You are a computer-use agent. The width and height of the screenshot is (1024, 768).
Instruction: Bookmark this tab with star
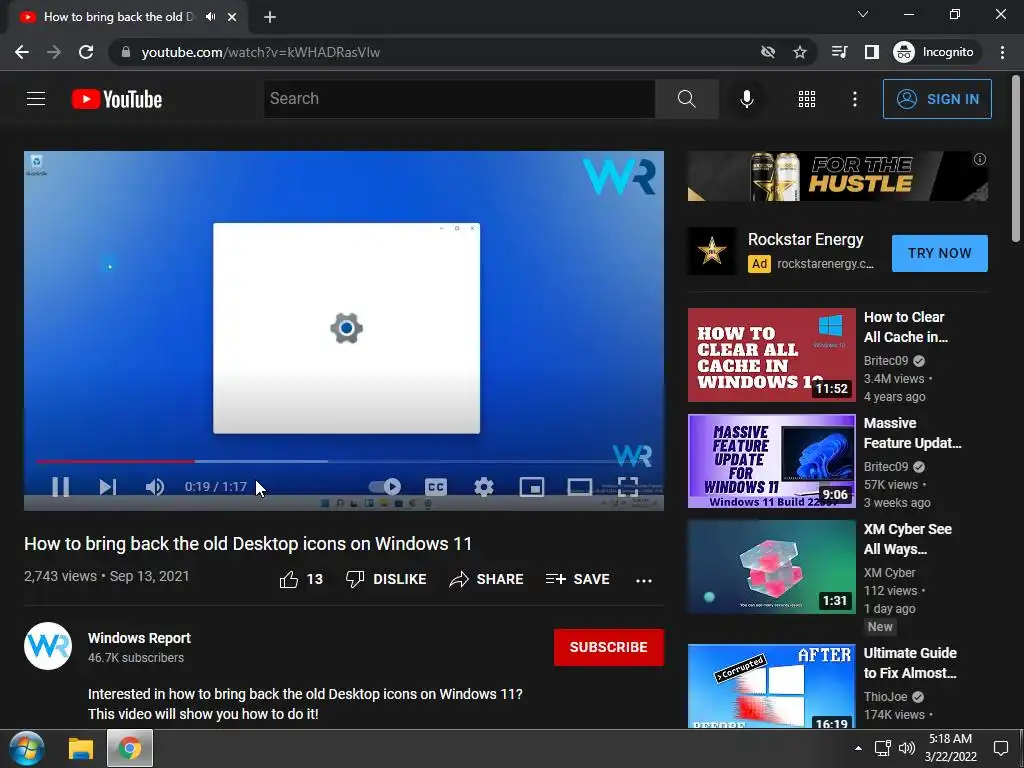[x=800, y=52]
